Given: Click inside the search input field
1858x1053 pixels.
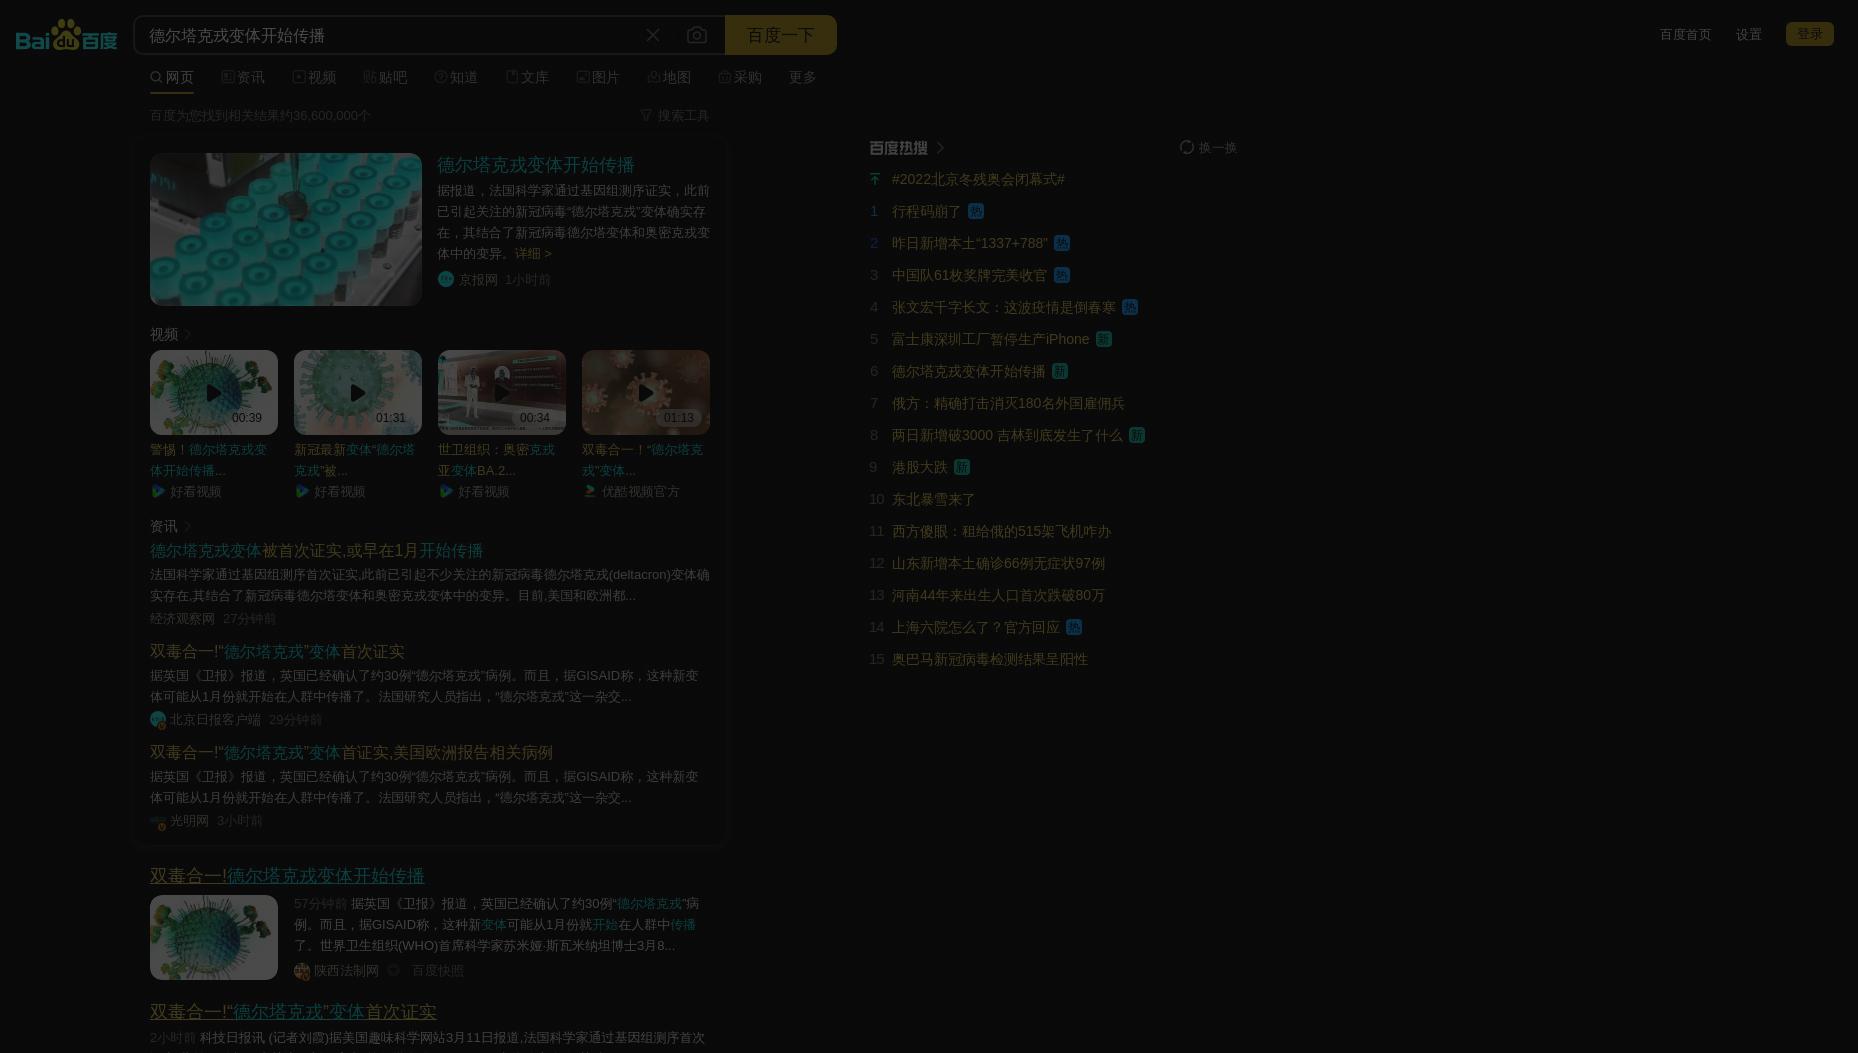Looking at the screenshot, I should [390, 35].
